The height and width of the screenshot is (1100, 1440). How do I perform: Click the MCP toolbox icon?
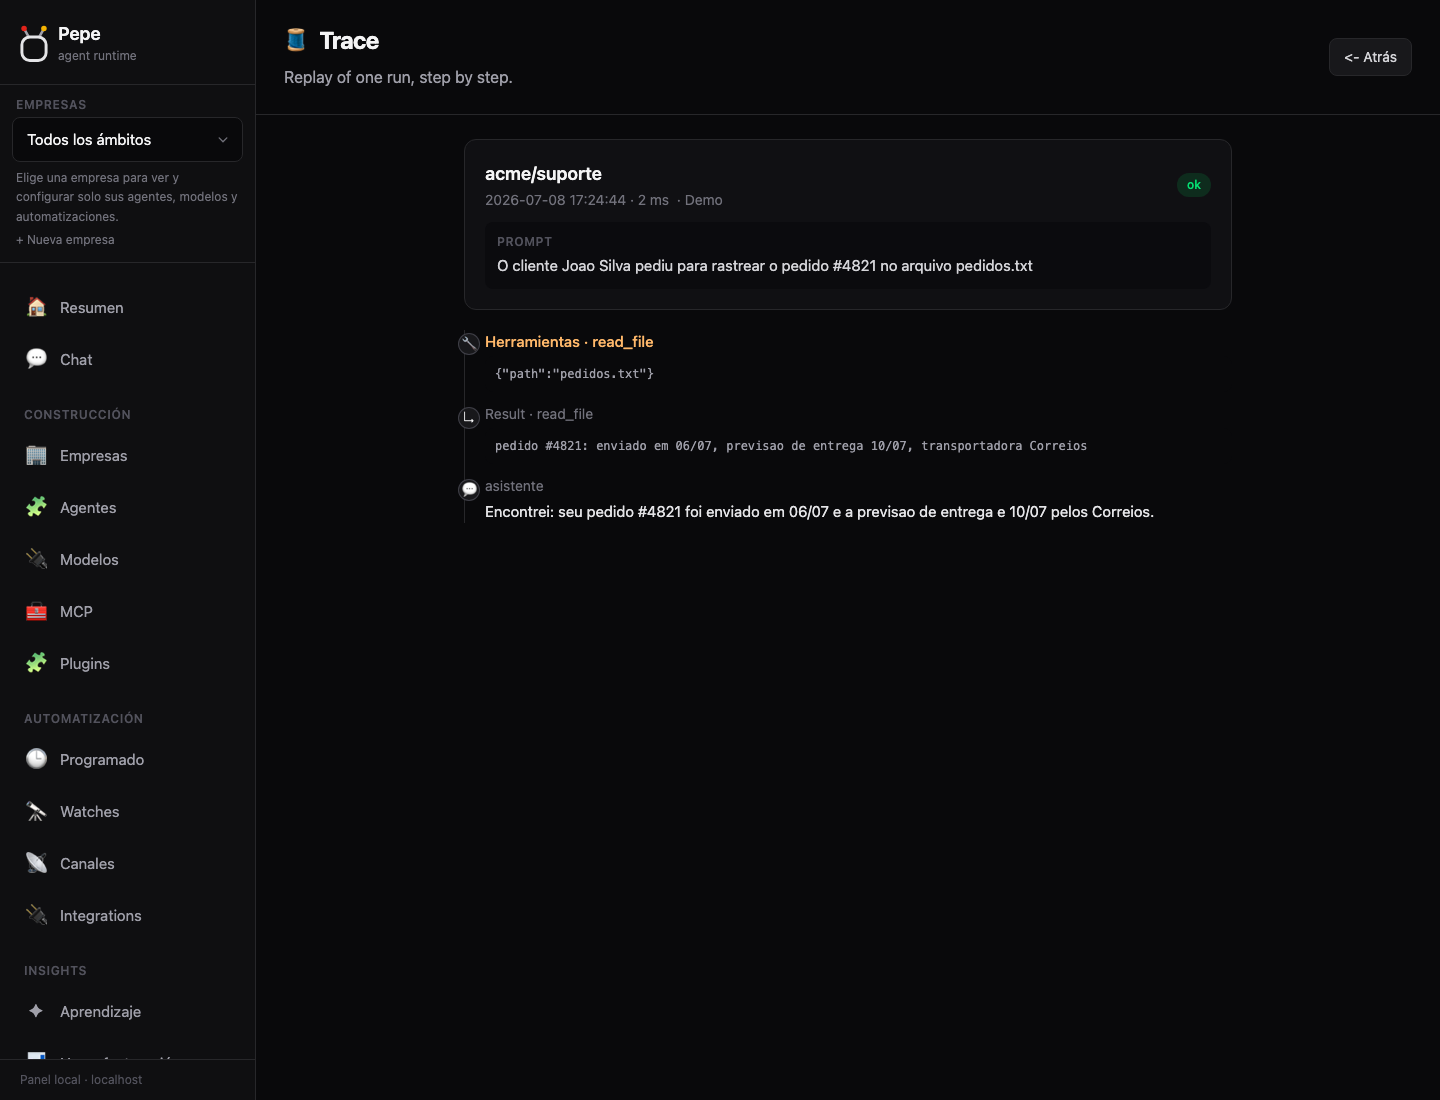[x=37, y=611]
